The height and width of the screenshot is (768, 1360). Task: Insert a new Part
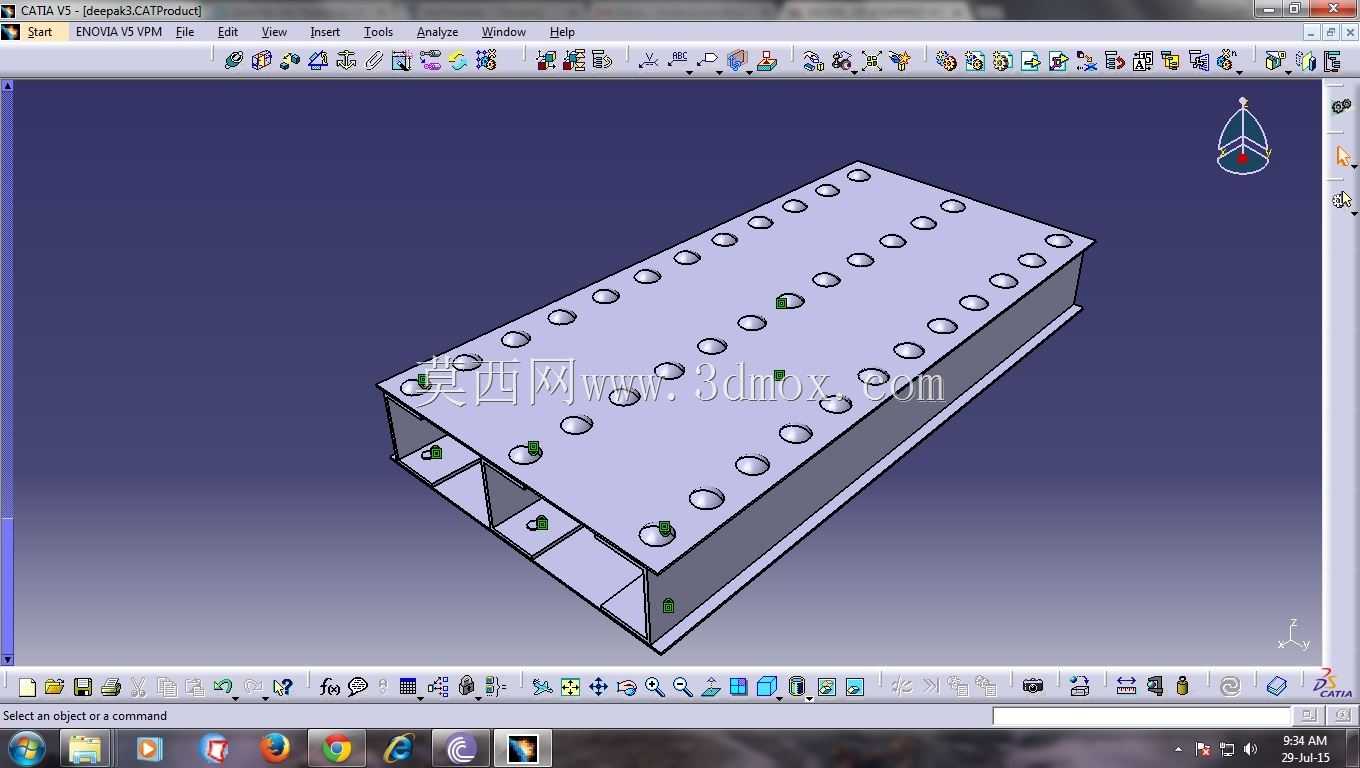[1002, 61]
